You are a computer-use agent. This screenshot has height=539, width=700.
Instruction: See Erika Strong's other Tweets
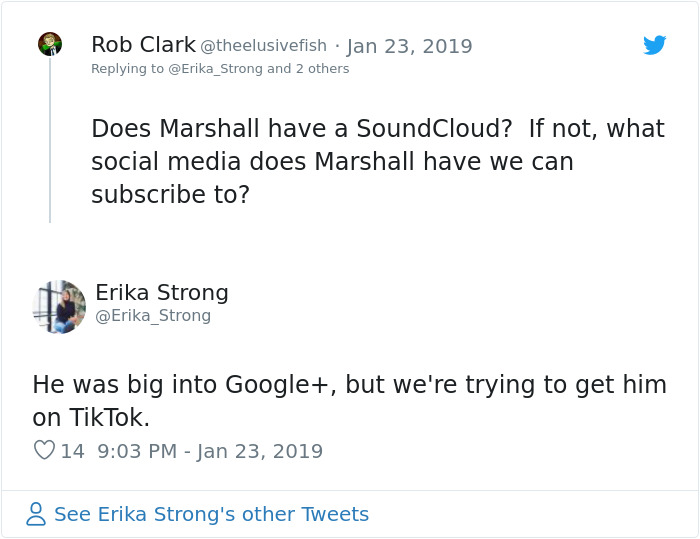pyautogui.click(x=211, y=514)
